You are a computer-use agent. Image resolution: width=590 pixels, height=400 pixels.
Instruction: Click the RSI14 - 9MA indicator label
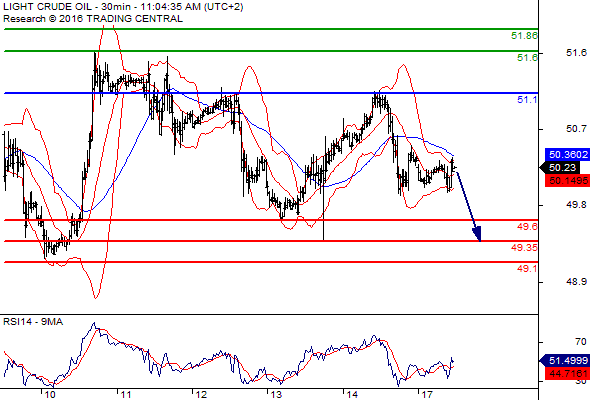[33, 322]
